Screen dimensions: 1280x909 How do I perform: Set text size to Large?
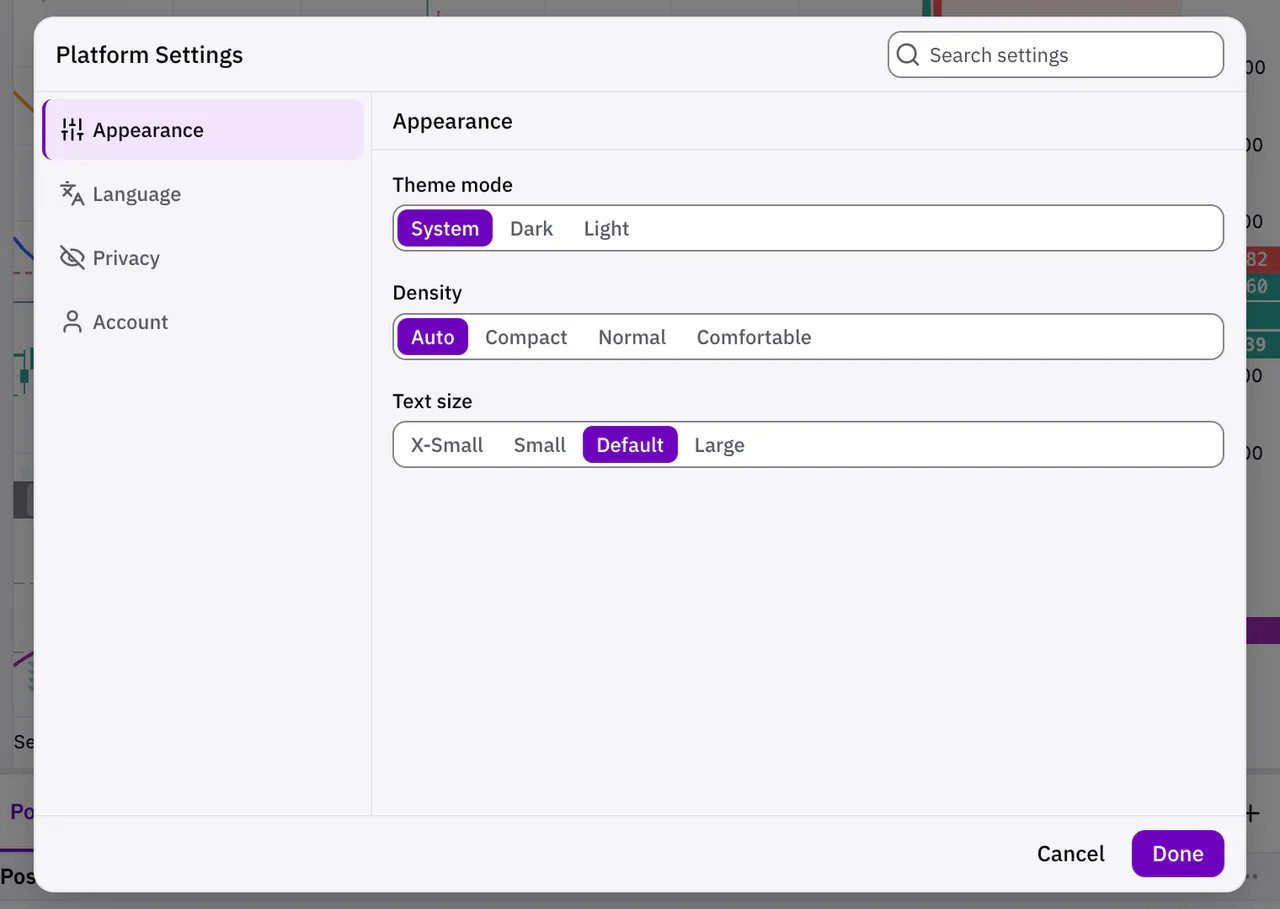(719, 445)
